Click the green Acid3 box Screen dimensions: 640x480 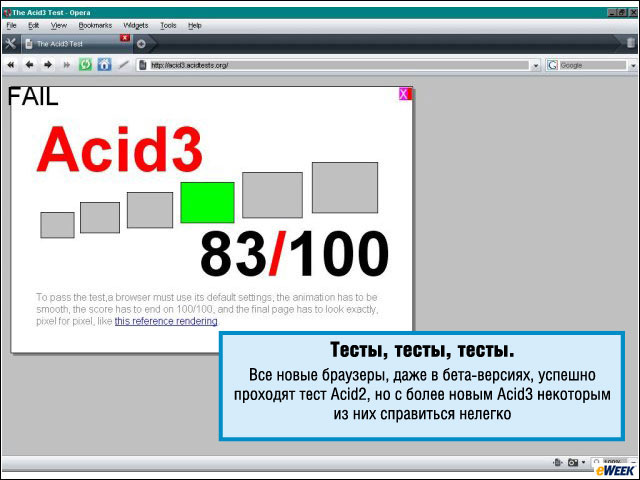(x=207, y=202)
